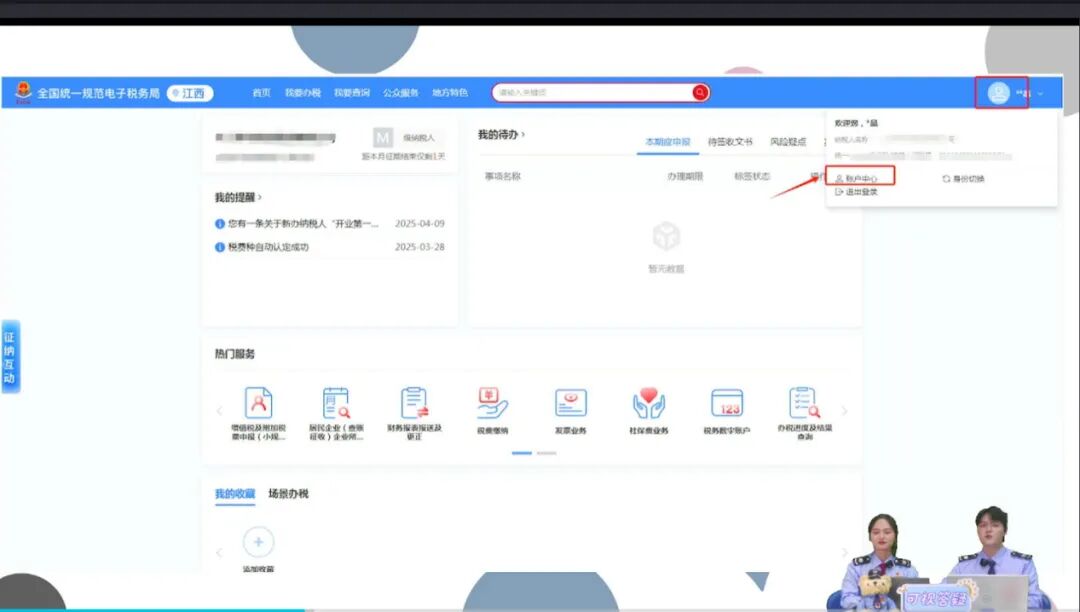The height and width of the screenshot is (612, 1080).
Task: Open the 税务数字账户 service icon
Action: pos(727,403)
